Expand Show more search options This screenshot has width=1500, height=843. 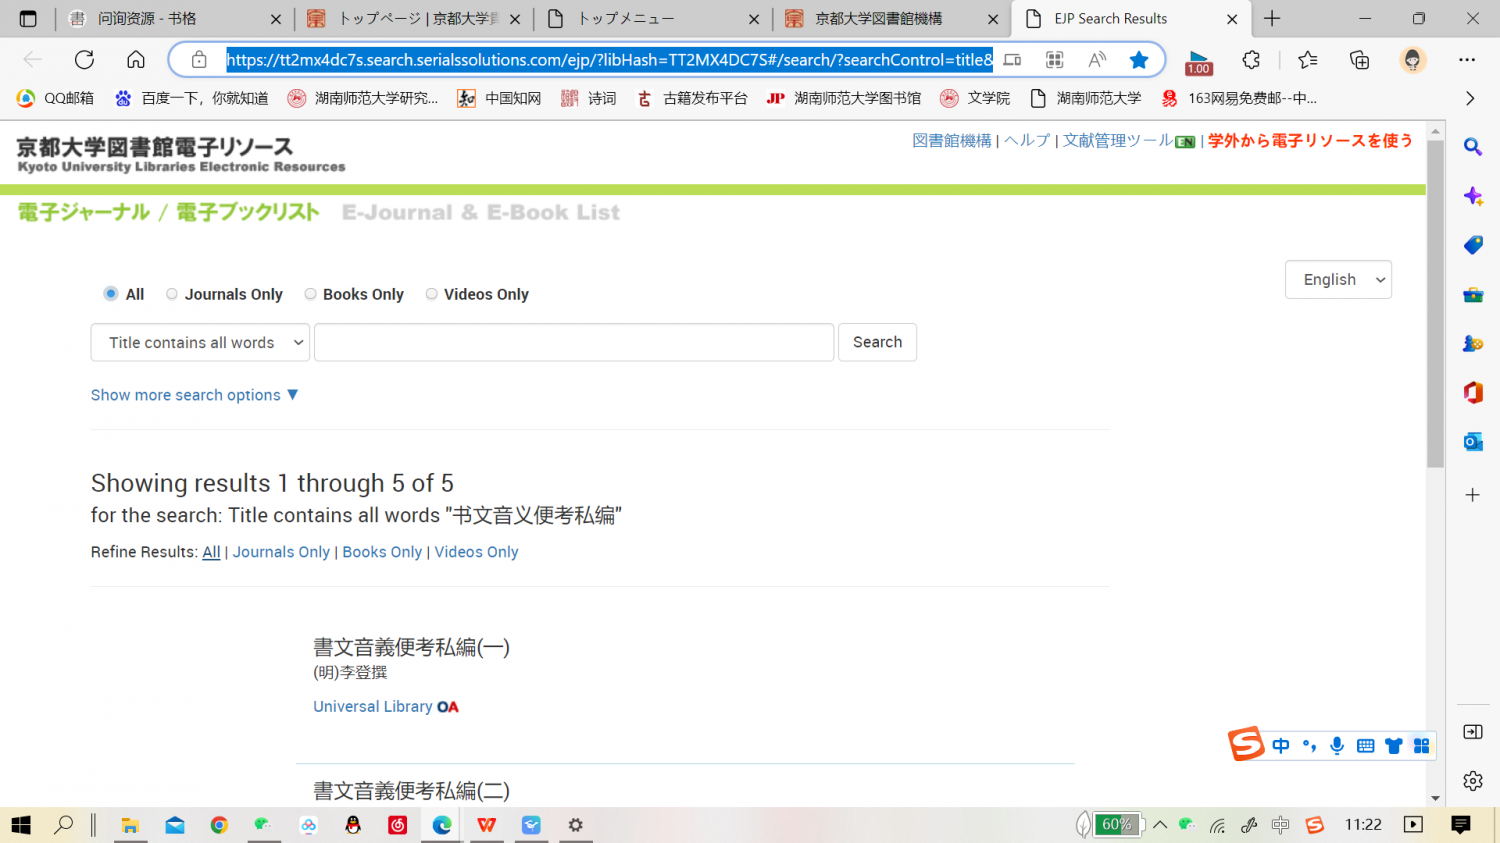pos(194,395)
